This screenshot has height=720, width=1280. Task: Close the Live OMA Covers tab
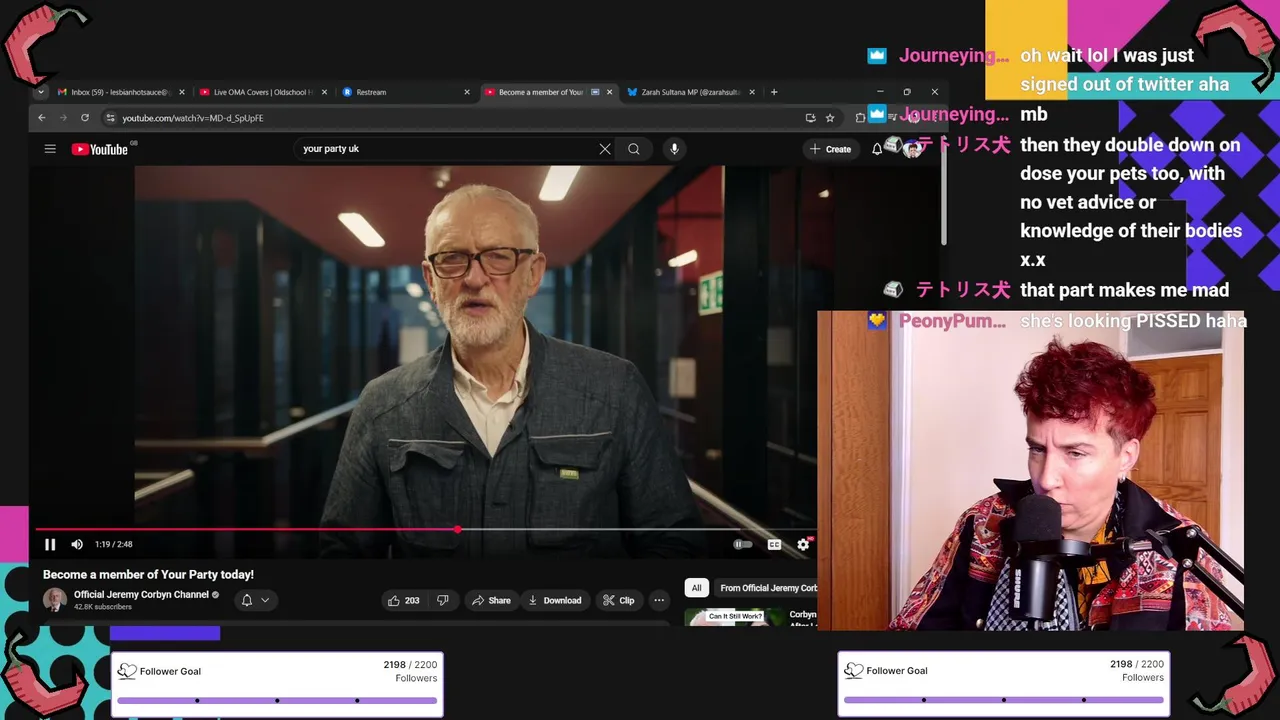click(324, 92)
